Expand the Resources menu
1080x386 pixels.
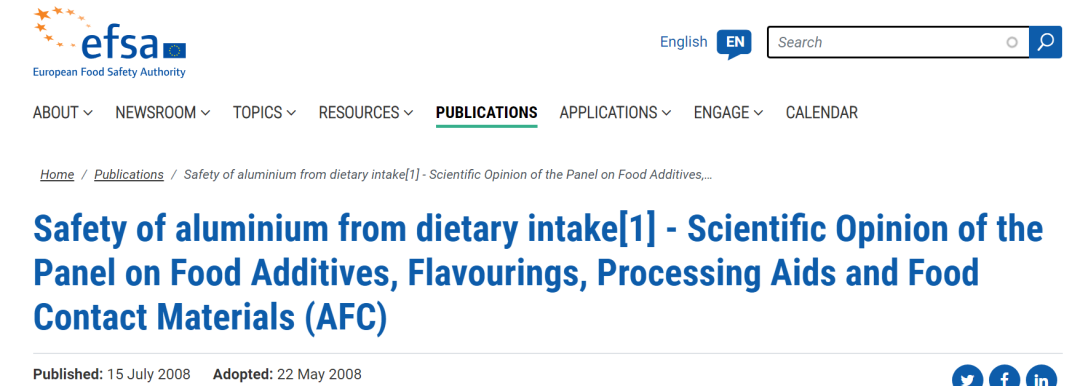pos(366,112)
